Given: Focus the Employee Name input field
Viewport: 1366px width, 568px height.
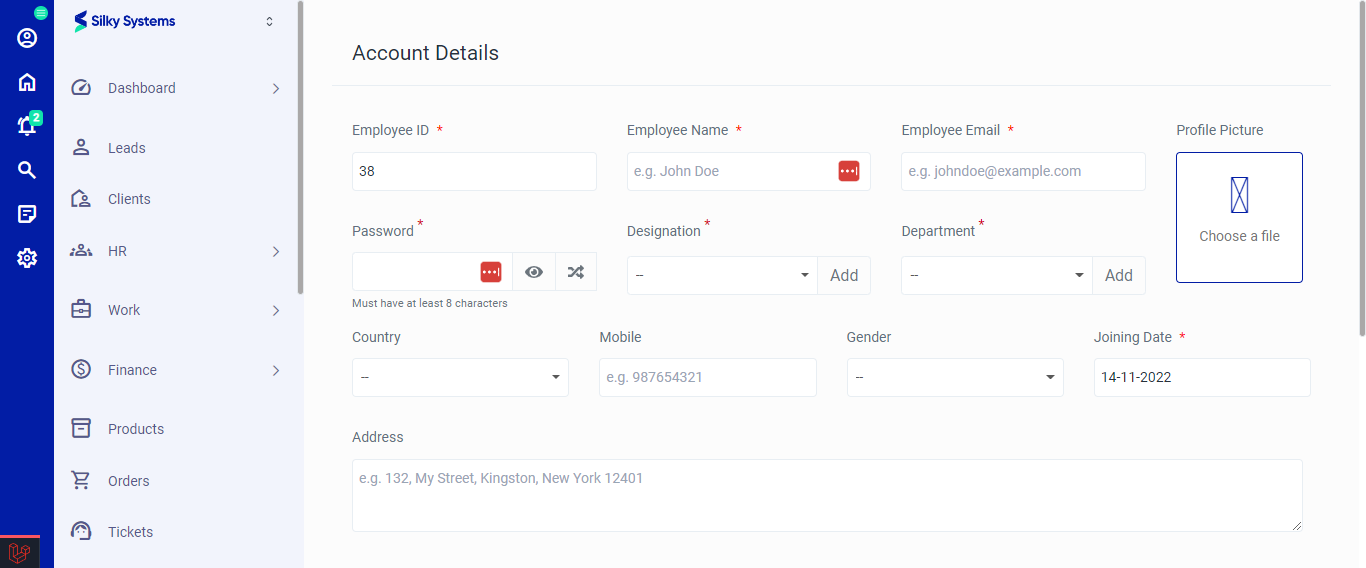Looking at the screenshot, I should (x=749, y=171).
